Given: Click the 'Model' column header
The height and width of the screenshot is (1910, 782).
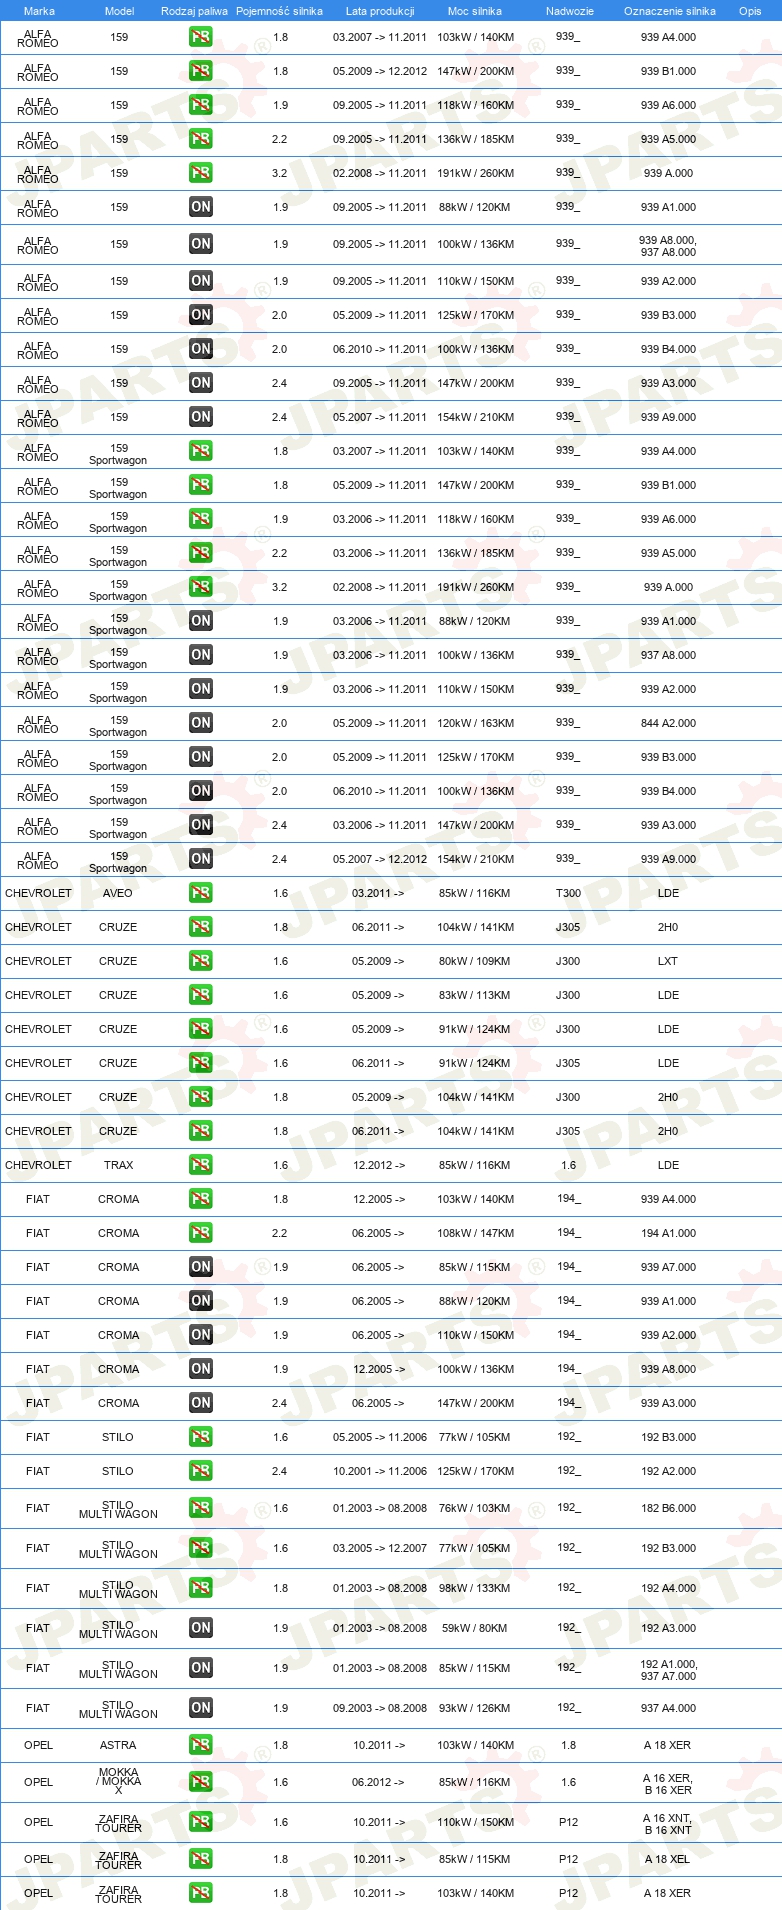Looking at the screenshot, I should coord(119,11).
